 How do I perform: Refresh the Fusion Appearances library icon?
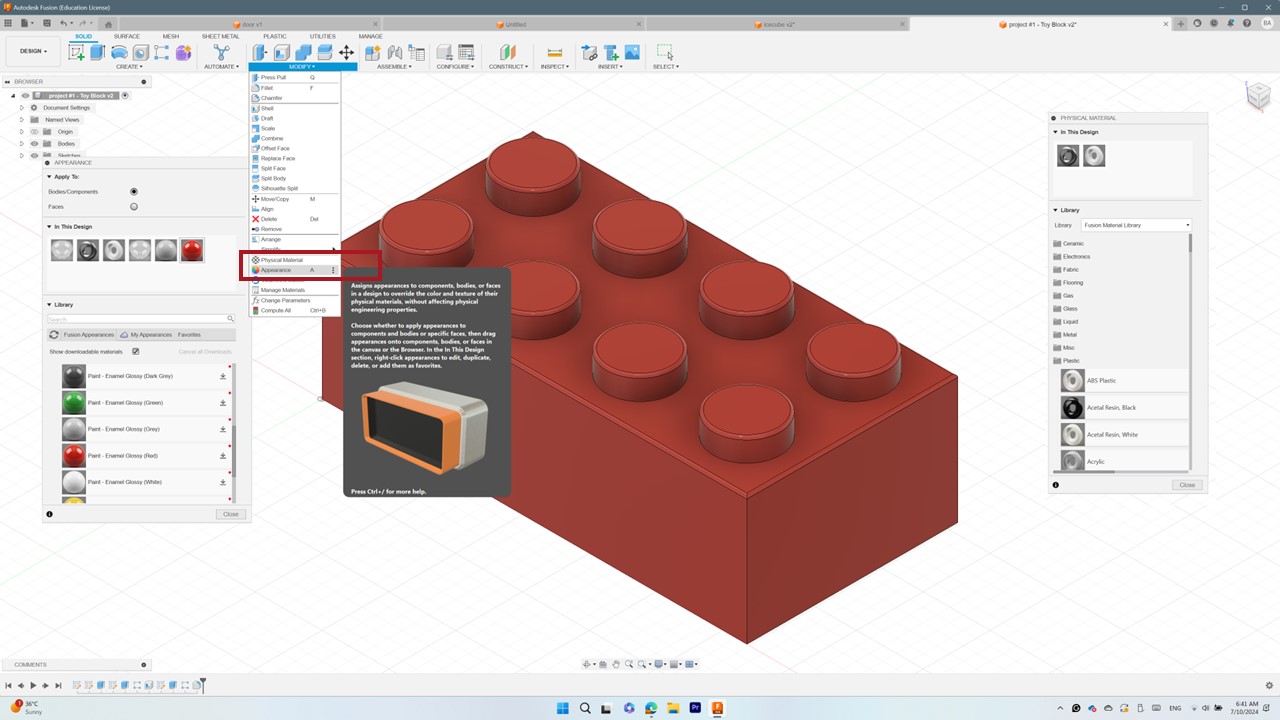(54, 335)
